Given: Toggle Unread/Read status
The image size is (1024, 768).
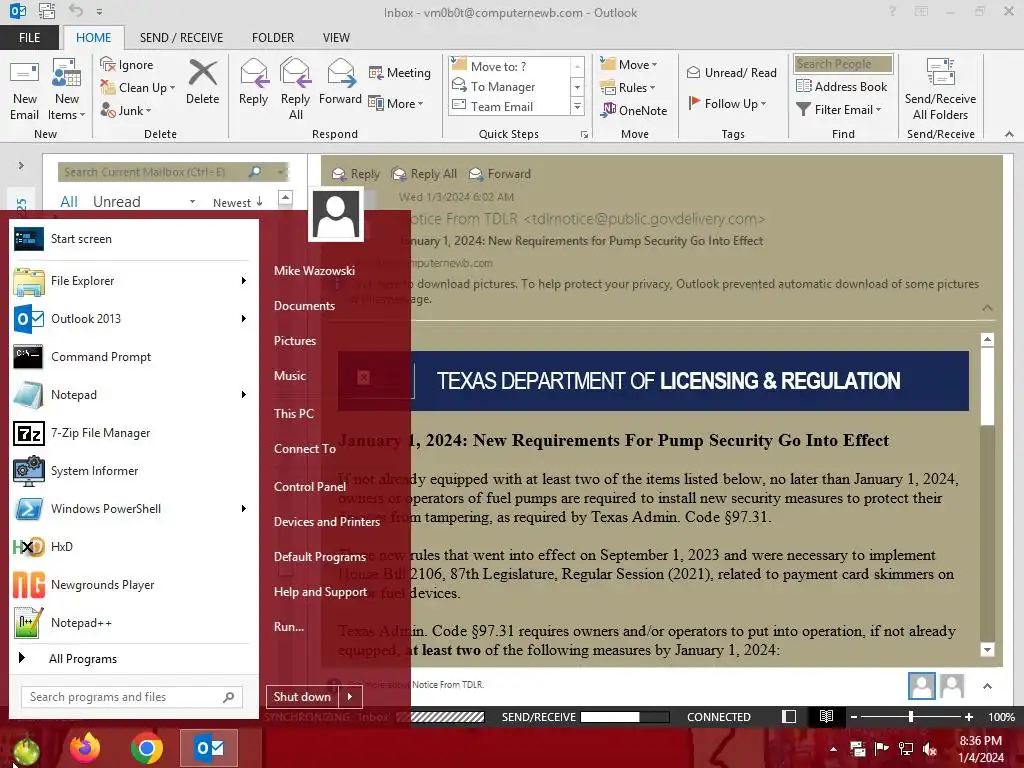Looking at the screenshot, I should tap(731, 72).
